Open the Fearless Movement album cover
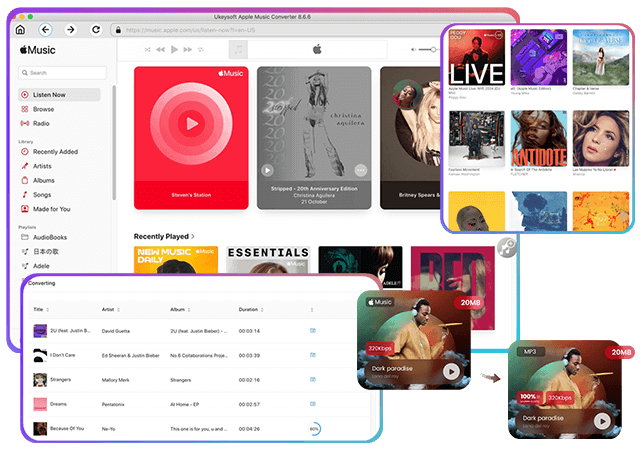640x450 pixels. (x=477, y=138)
